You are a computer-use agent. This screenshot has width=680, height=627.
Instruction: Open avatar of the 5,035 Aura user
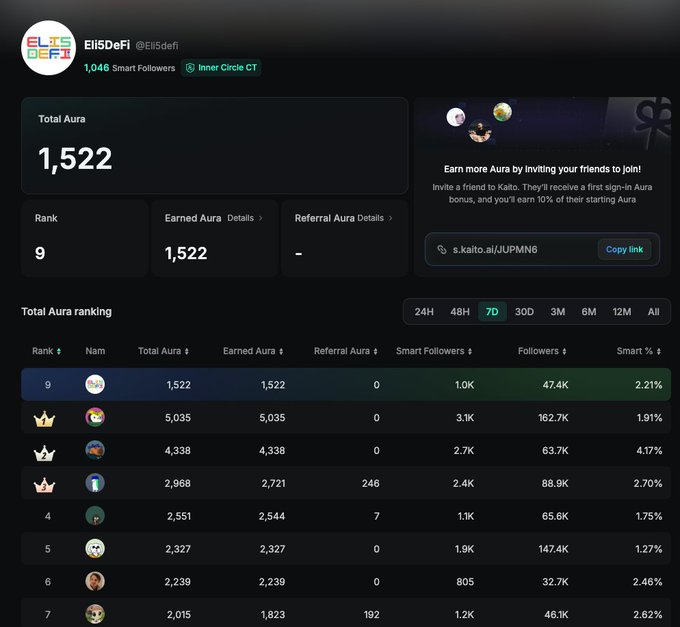tap(95, 417)
